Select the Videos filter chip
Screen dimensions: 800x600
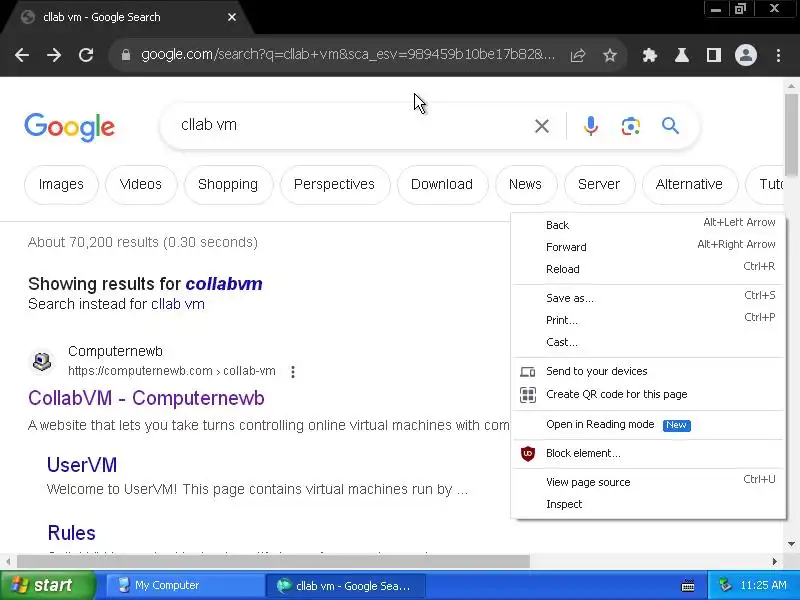(141, 184)
